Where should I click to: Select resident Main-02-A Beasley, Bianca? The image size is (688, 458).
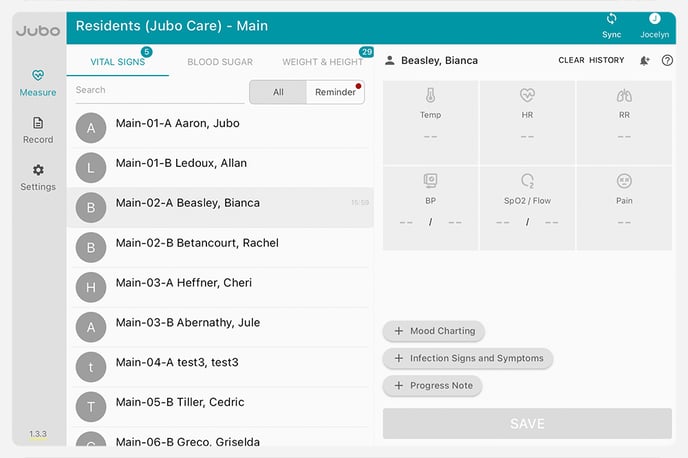pyautogui.click(x=222, y=208)
